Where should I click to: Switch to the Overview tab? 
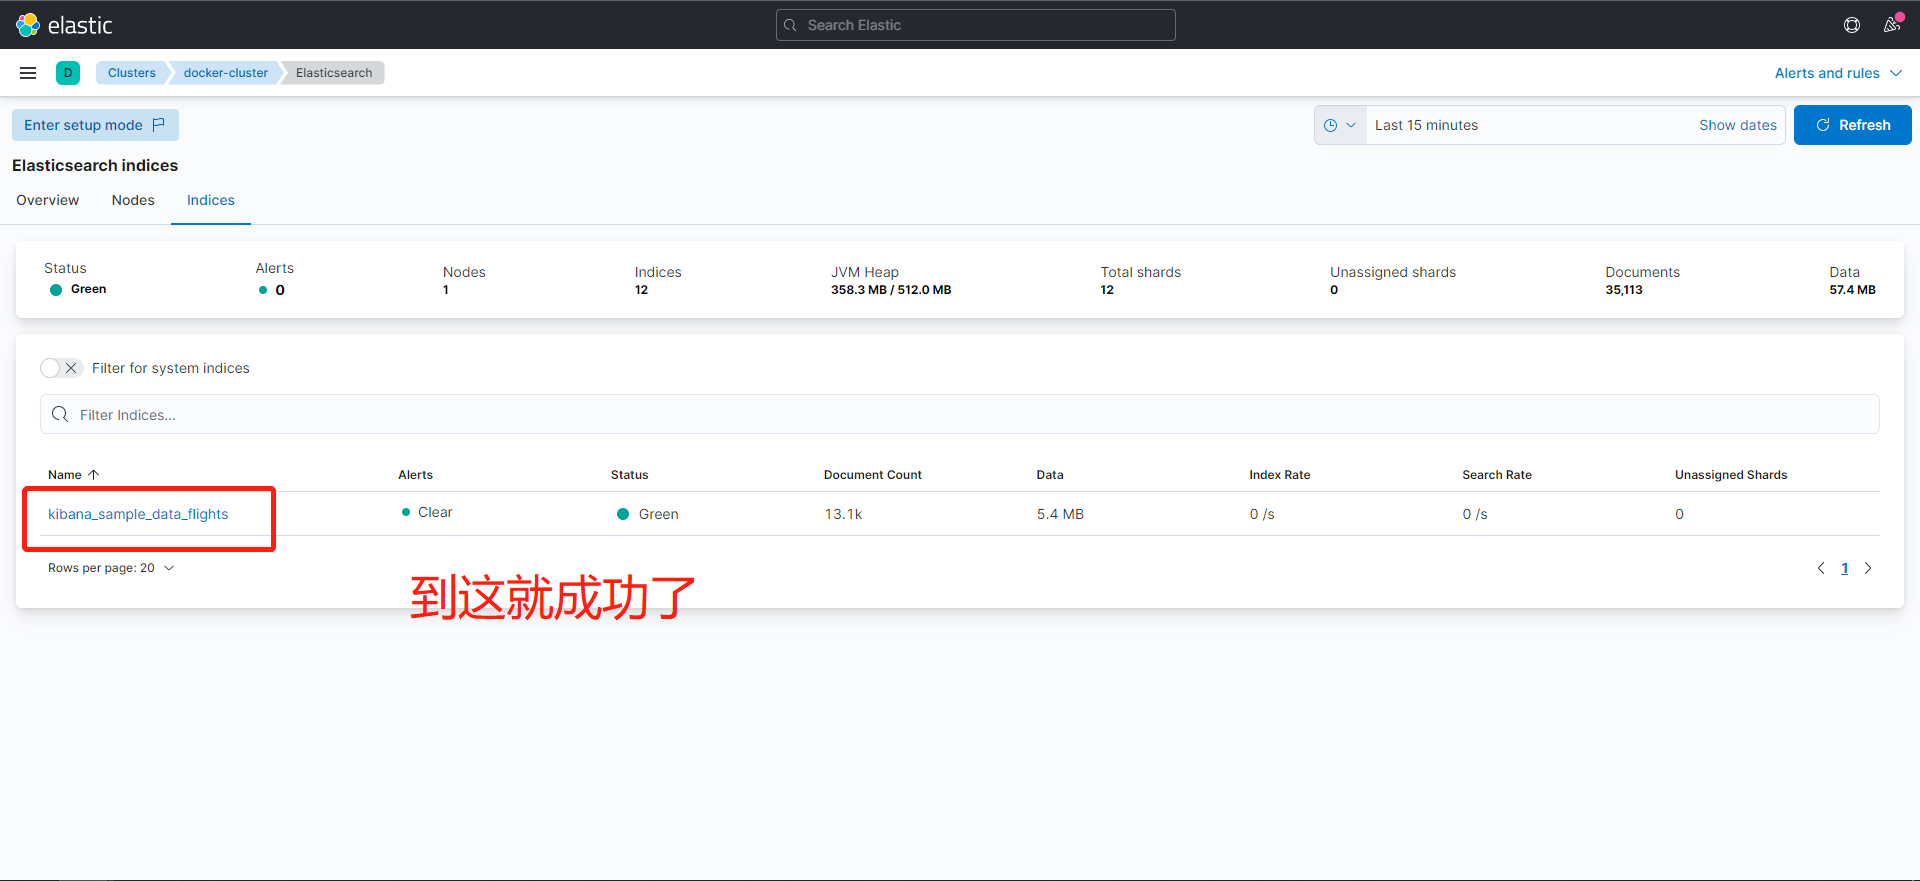(x=47, y=200)
